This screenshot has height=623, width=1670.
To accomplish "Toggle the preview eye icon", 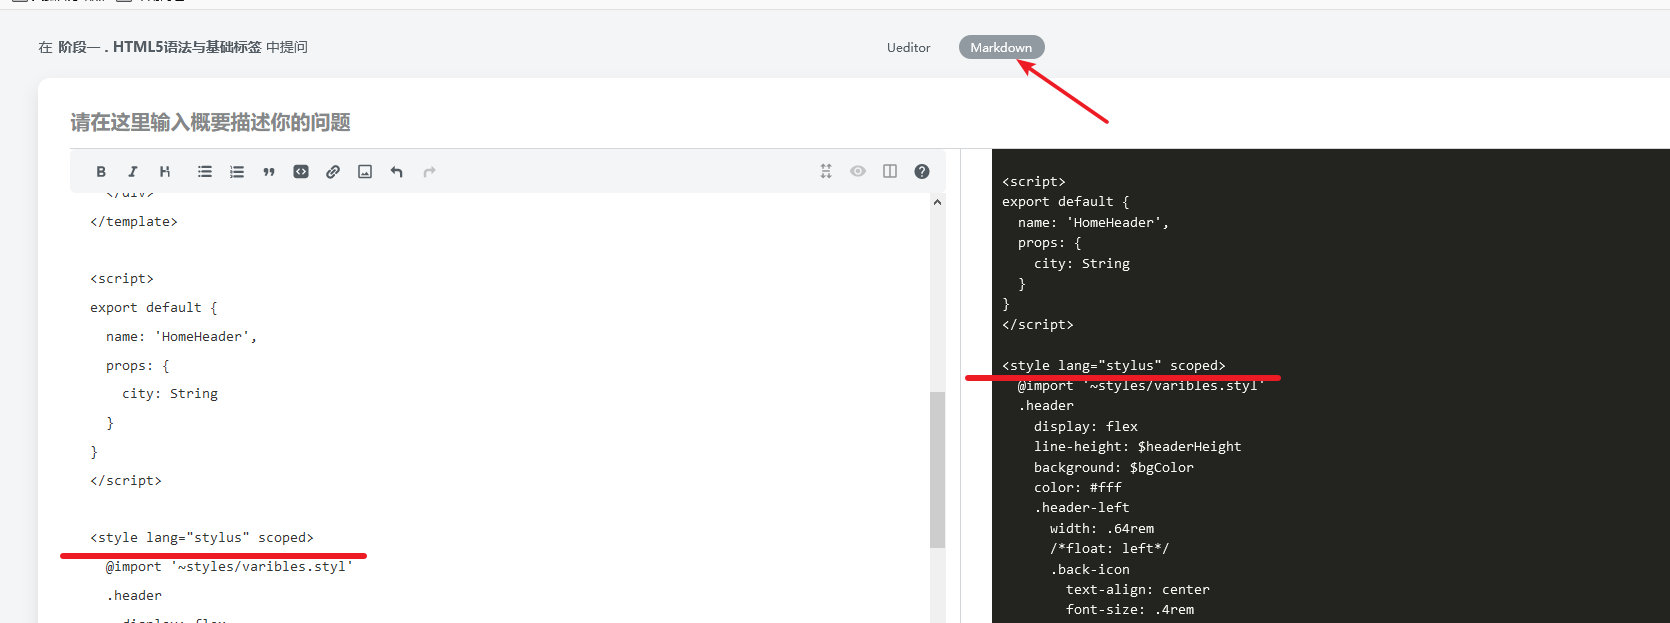I will click(858, 172).
